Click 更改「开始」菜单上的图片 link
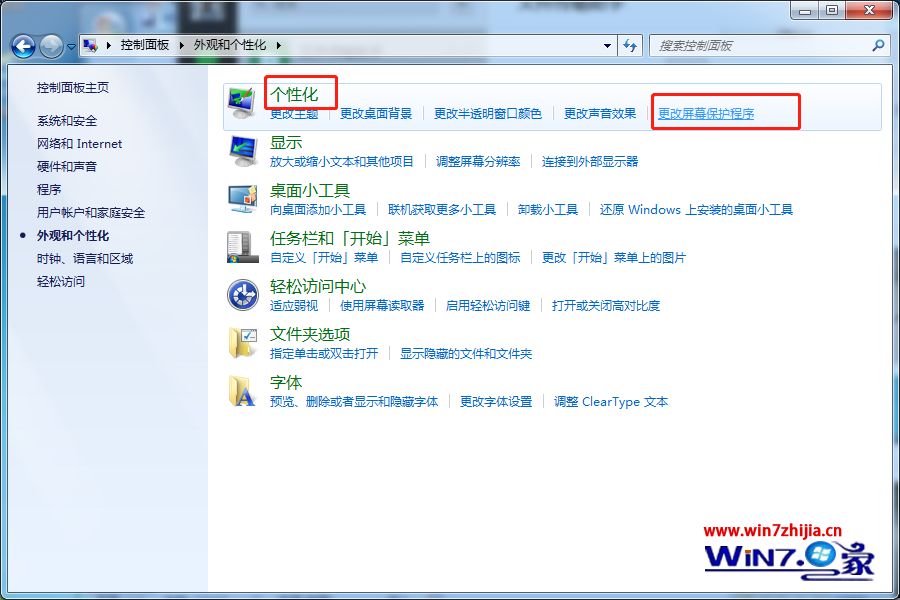This screenshot has width=900, height=600. tap(614, 257)
